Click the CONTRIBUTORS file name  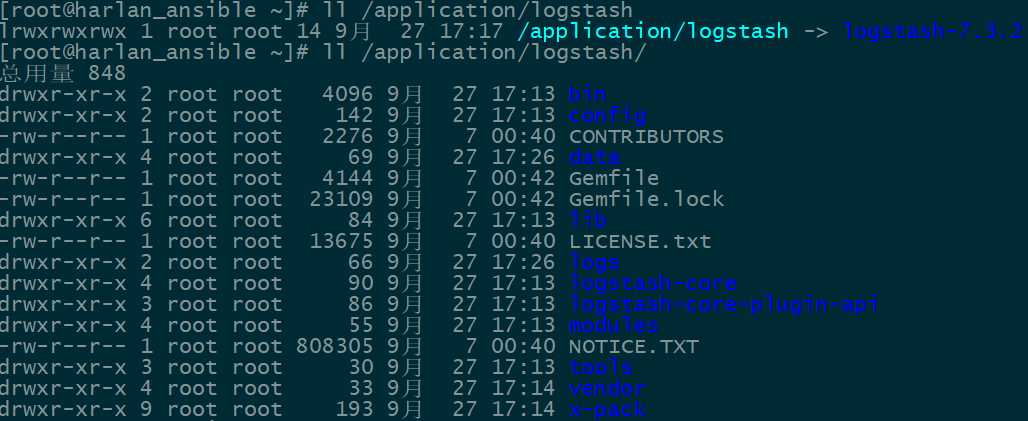click(x=646, y=136)
